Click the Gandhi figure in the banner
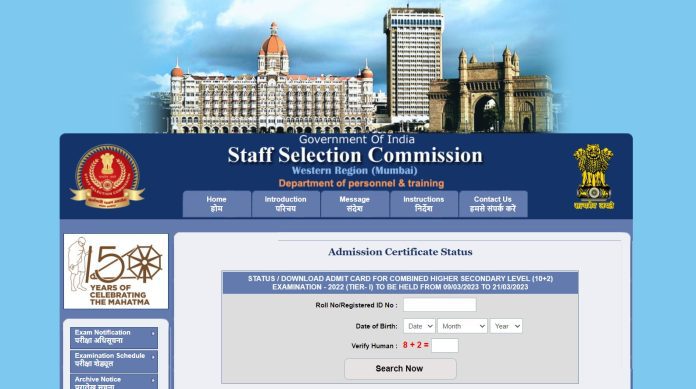 click(77, 264)
